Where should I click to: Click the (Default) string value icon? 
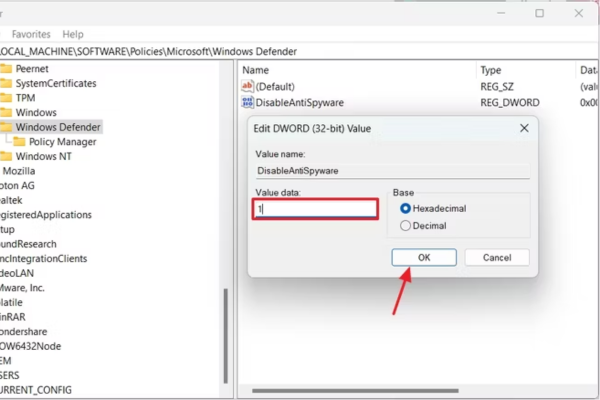247,87
